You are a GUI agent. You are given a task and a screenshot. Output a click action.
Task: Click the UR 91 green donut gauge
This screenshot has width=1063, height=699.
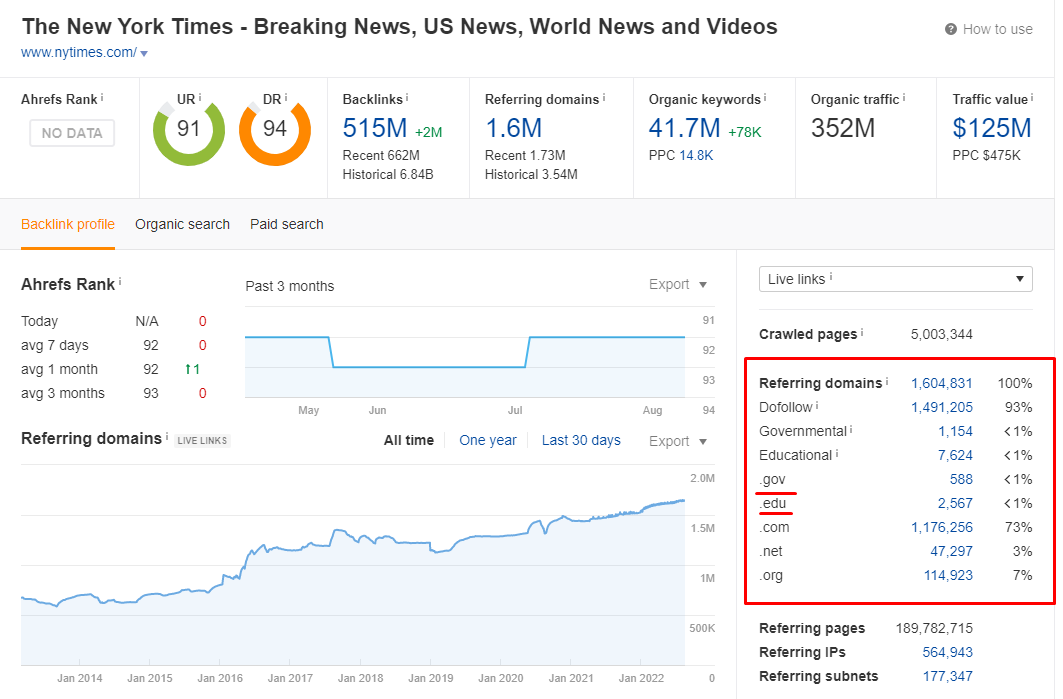(x=188, y=131)
